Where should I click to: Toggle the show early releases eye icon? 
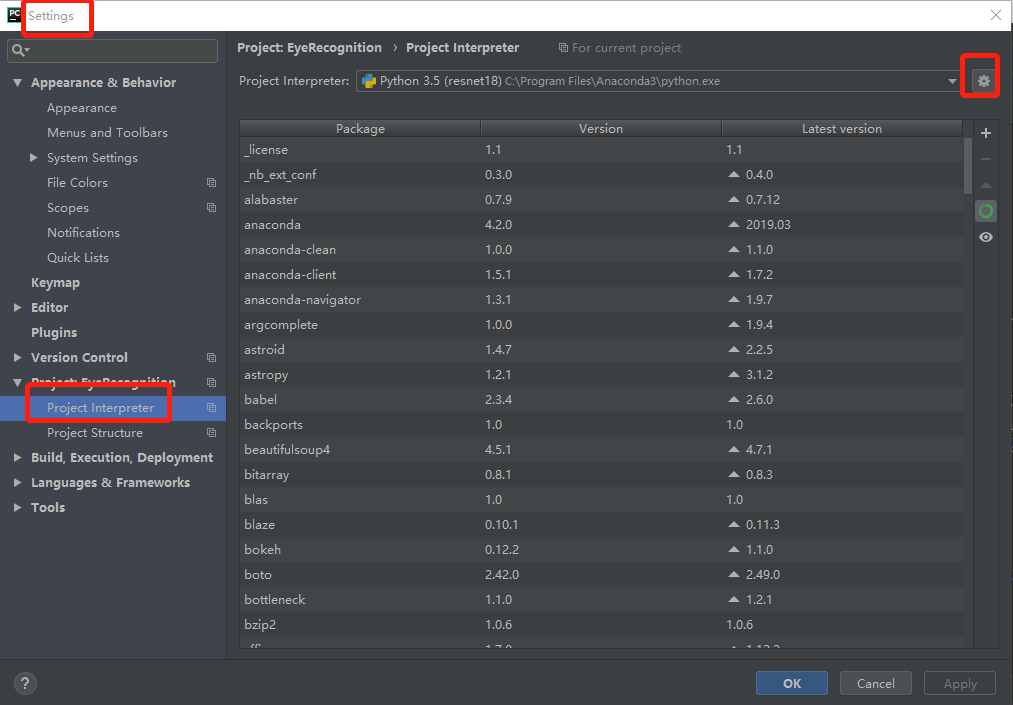[986, 237]
